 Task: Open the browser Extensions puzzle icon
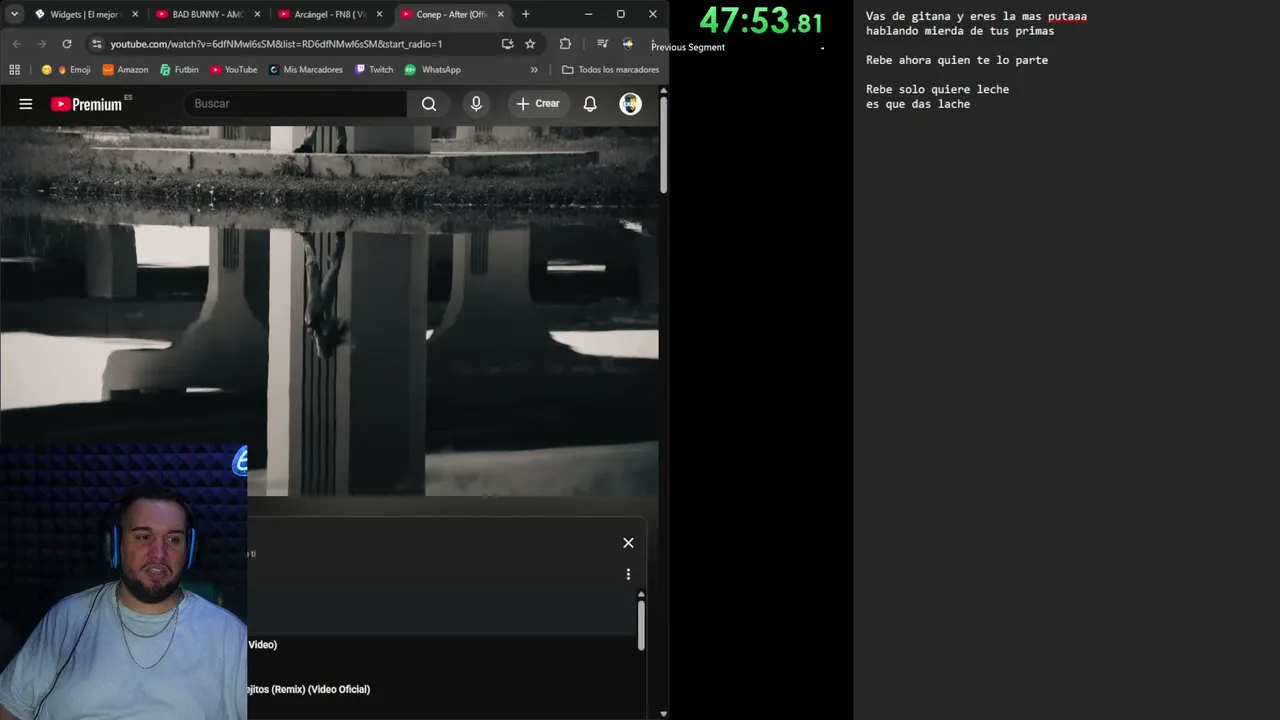(x=565, y=44)
